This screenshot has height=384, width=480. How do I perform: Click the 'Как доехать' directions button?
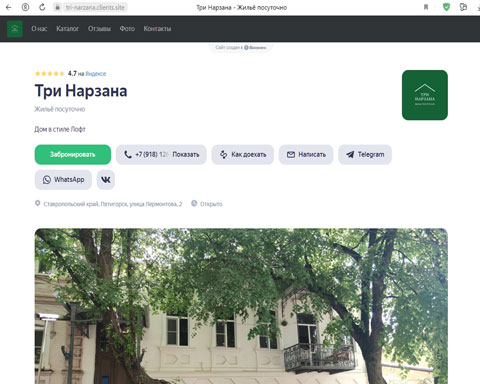coord(243,155)
